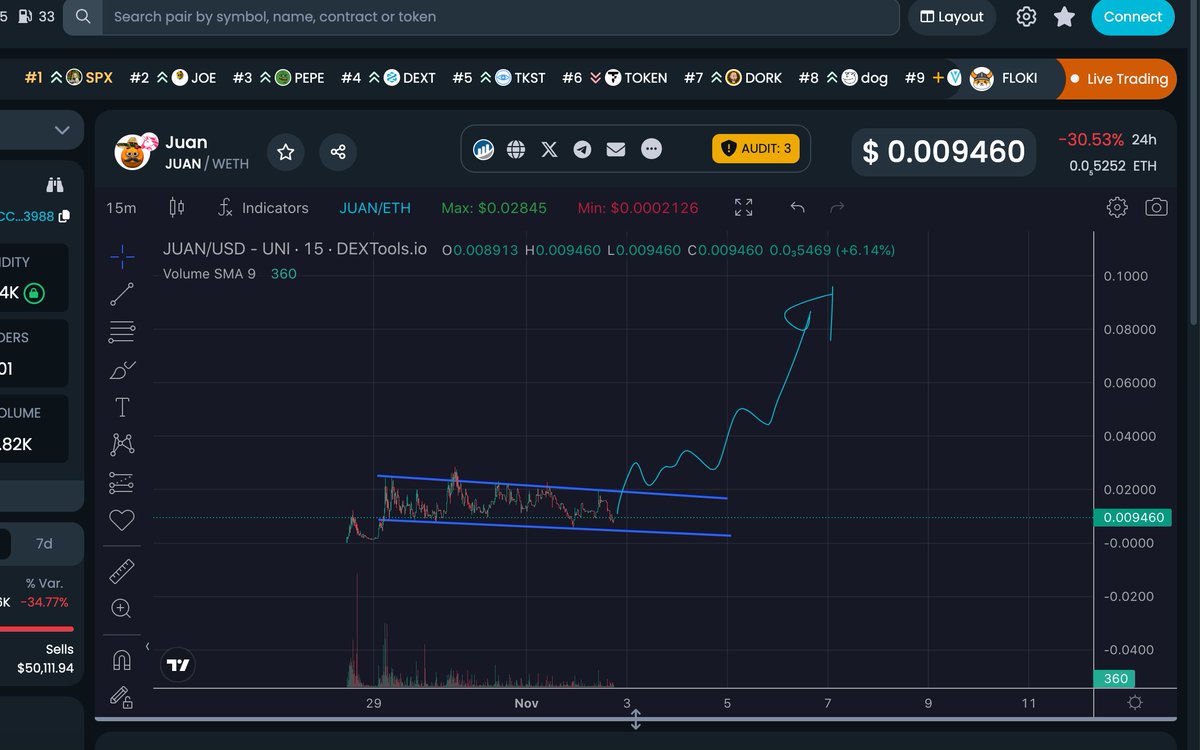Select the ruler measurement tool

[121, 571]
